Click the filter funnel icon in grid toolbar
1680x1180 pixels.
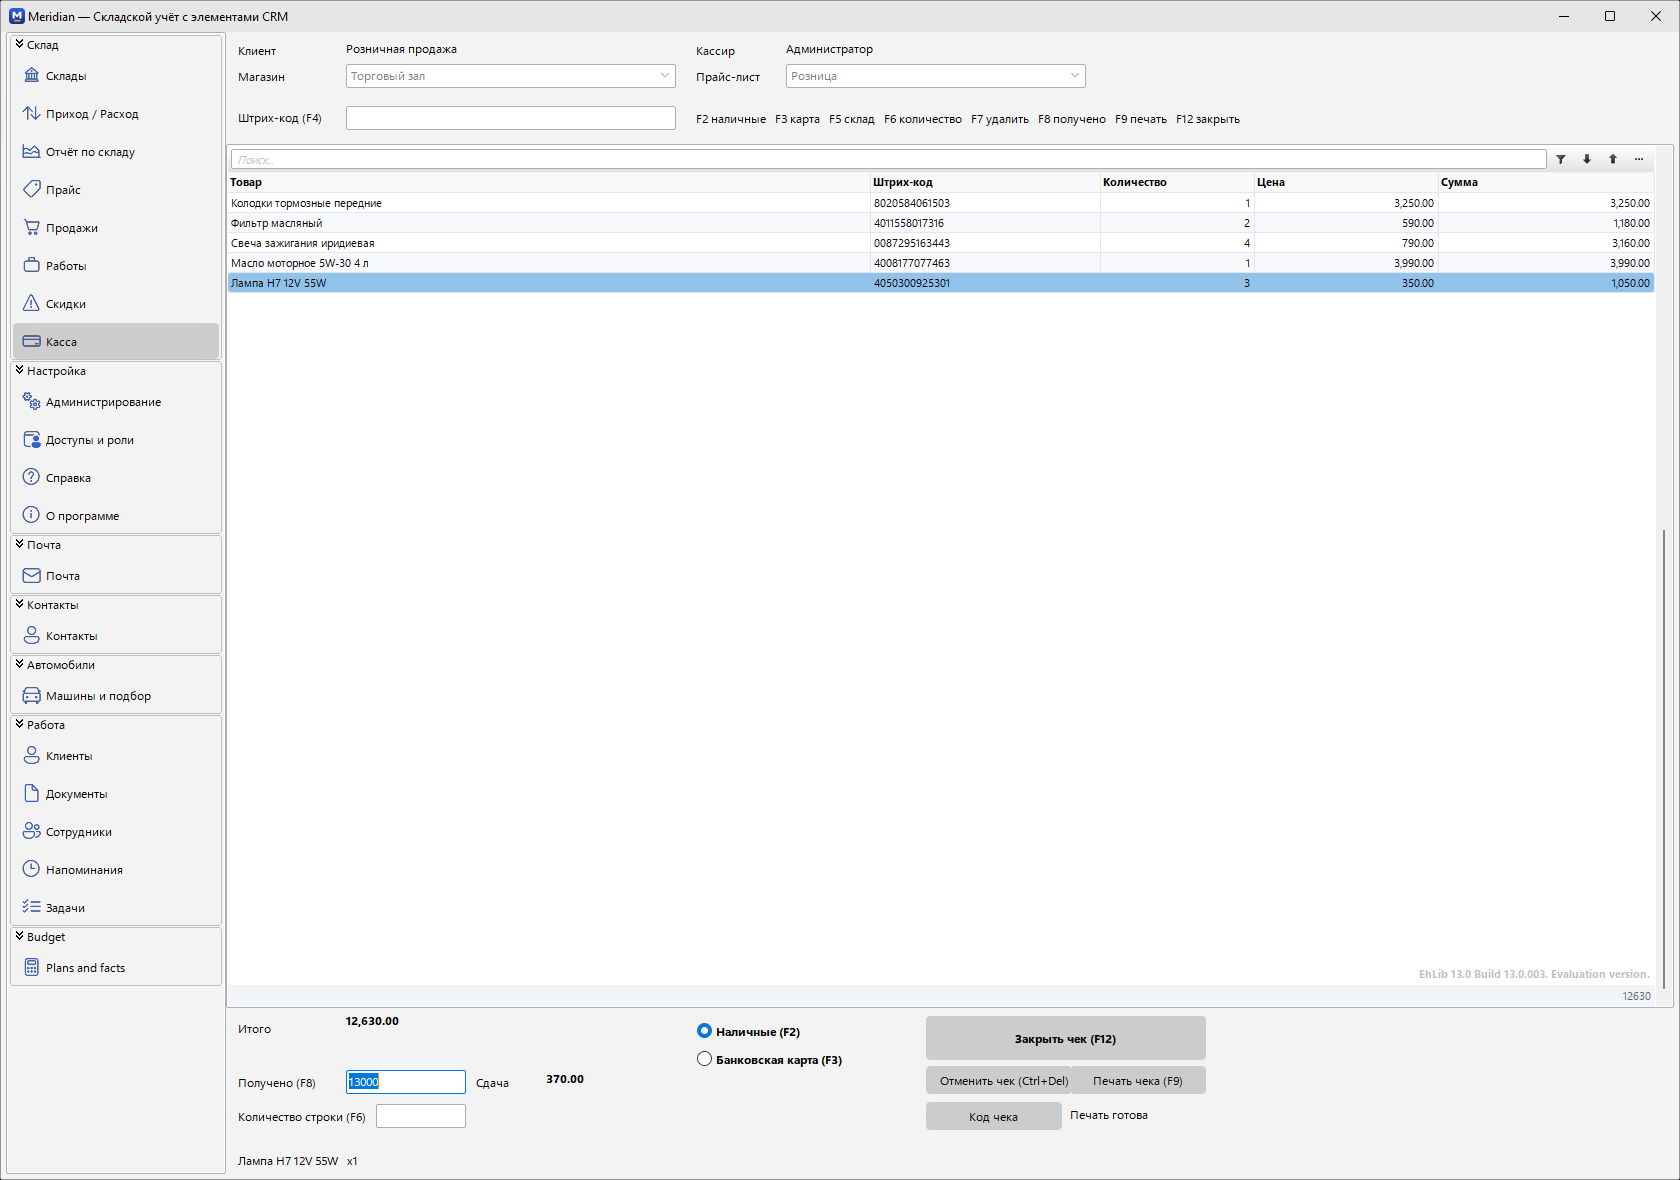pyautogui.click(x=1561, y=159)
